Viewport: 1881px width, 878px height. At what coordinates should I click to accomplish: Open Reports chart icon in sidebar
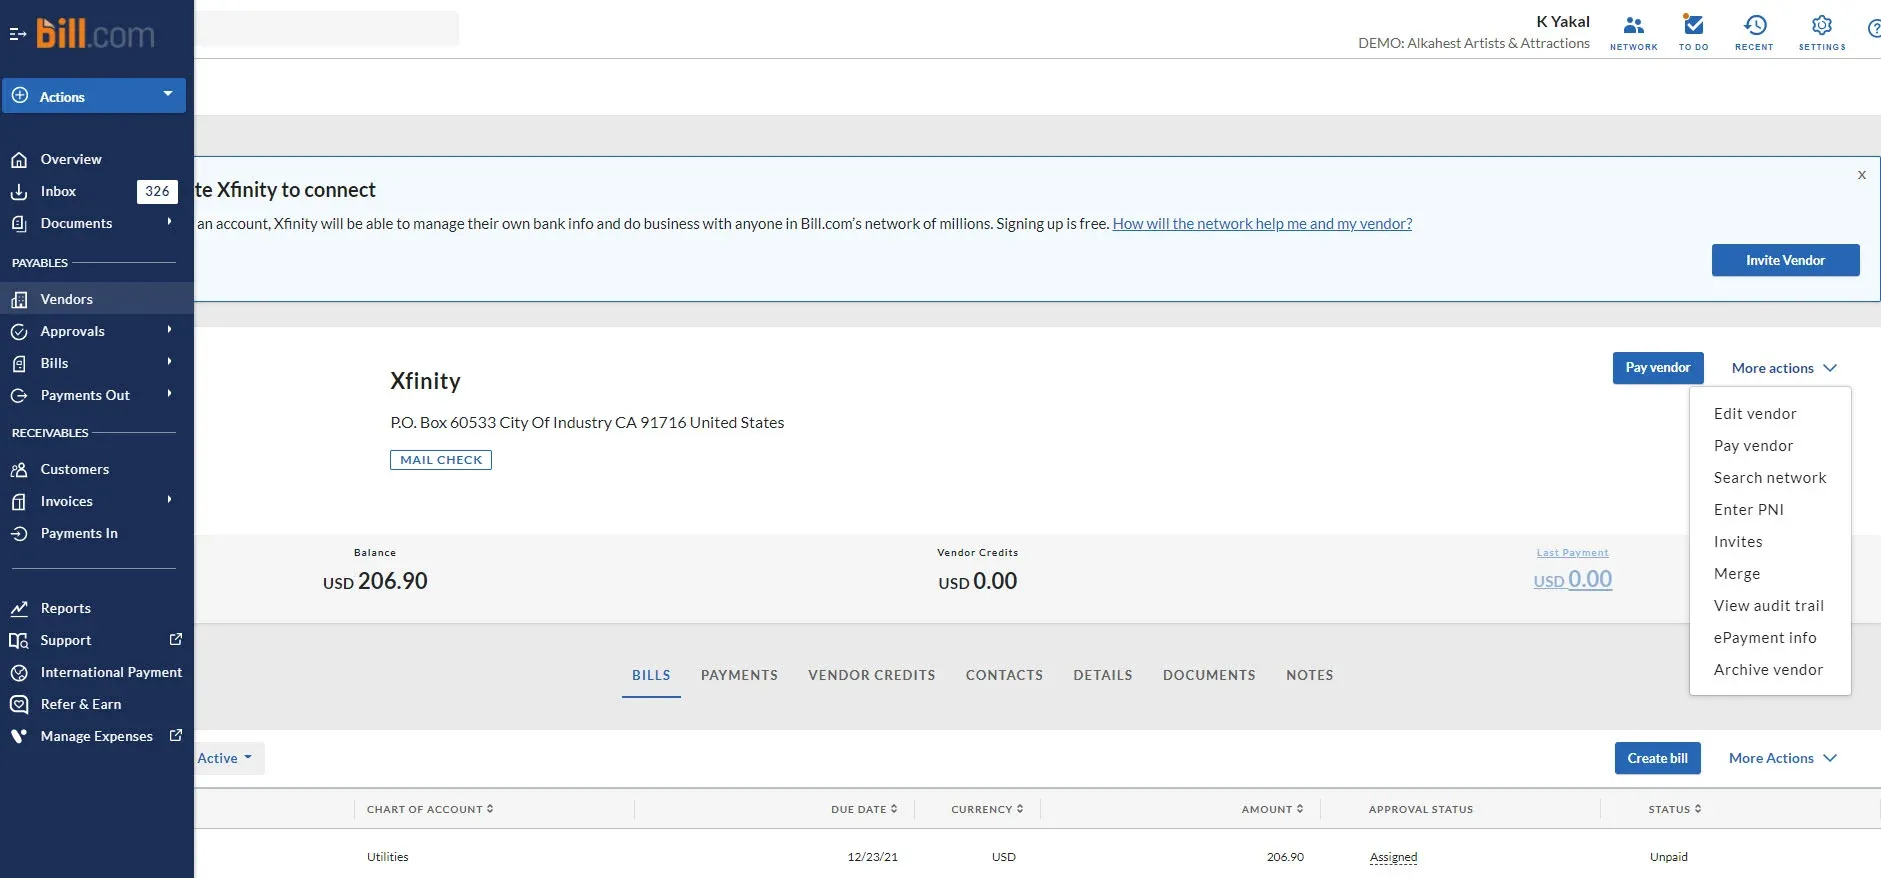coord(19,608)
